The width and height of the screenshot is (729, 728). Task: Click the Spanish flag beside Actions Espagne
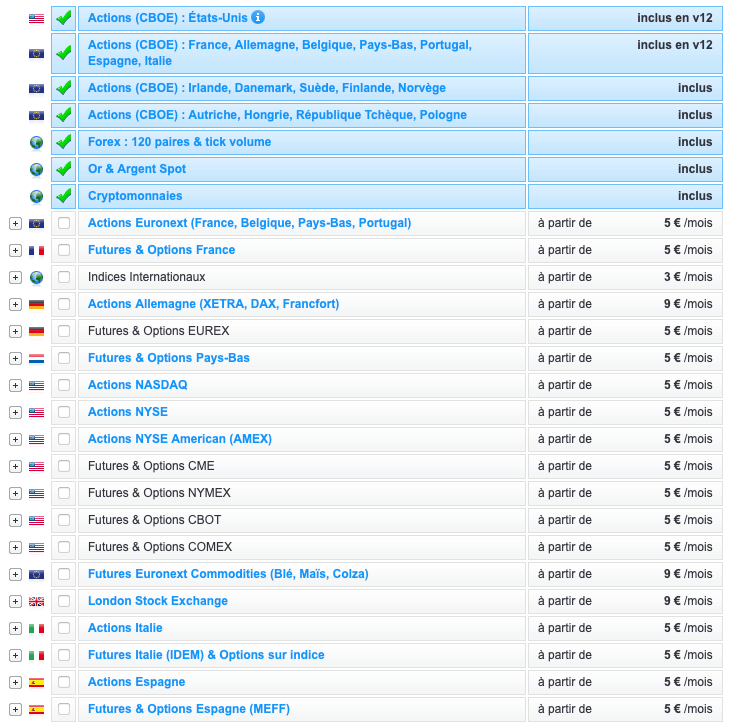click(37, 682)
